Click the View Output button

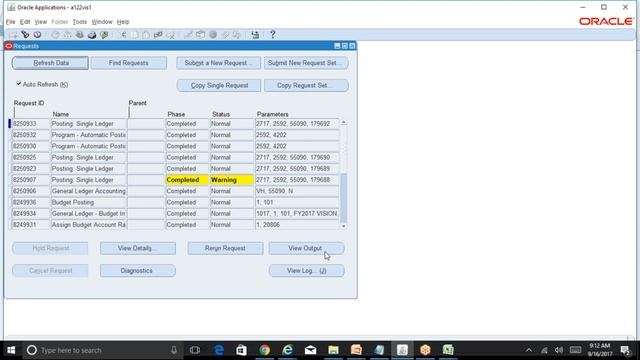coord(307,248)
